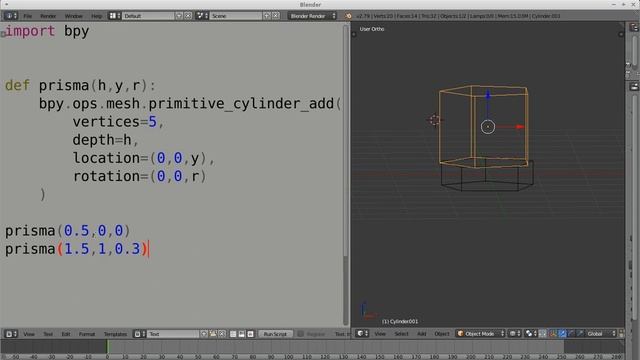The width and height of the screenshot is (640, 360).
Task: Click the white manipulator center circle
Action: 488,127
